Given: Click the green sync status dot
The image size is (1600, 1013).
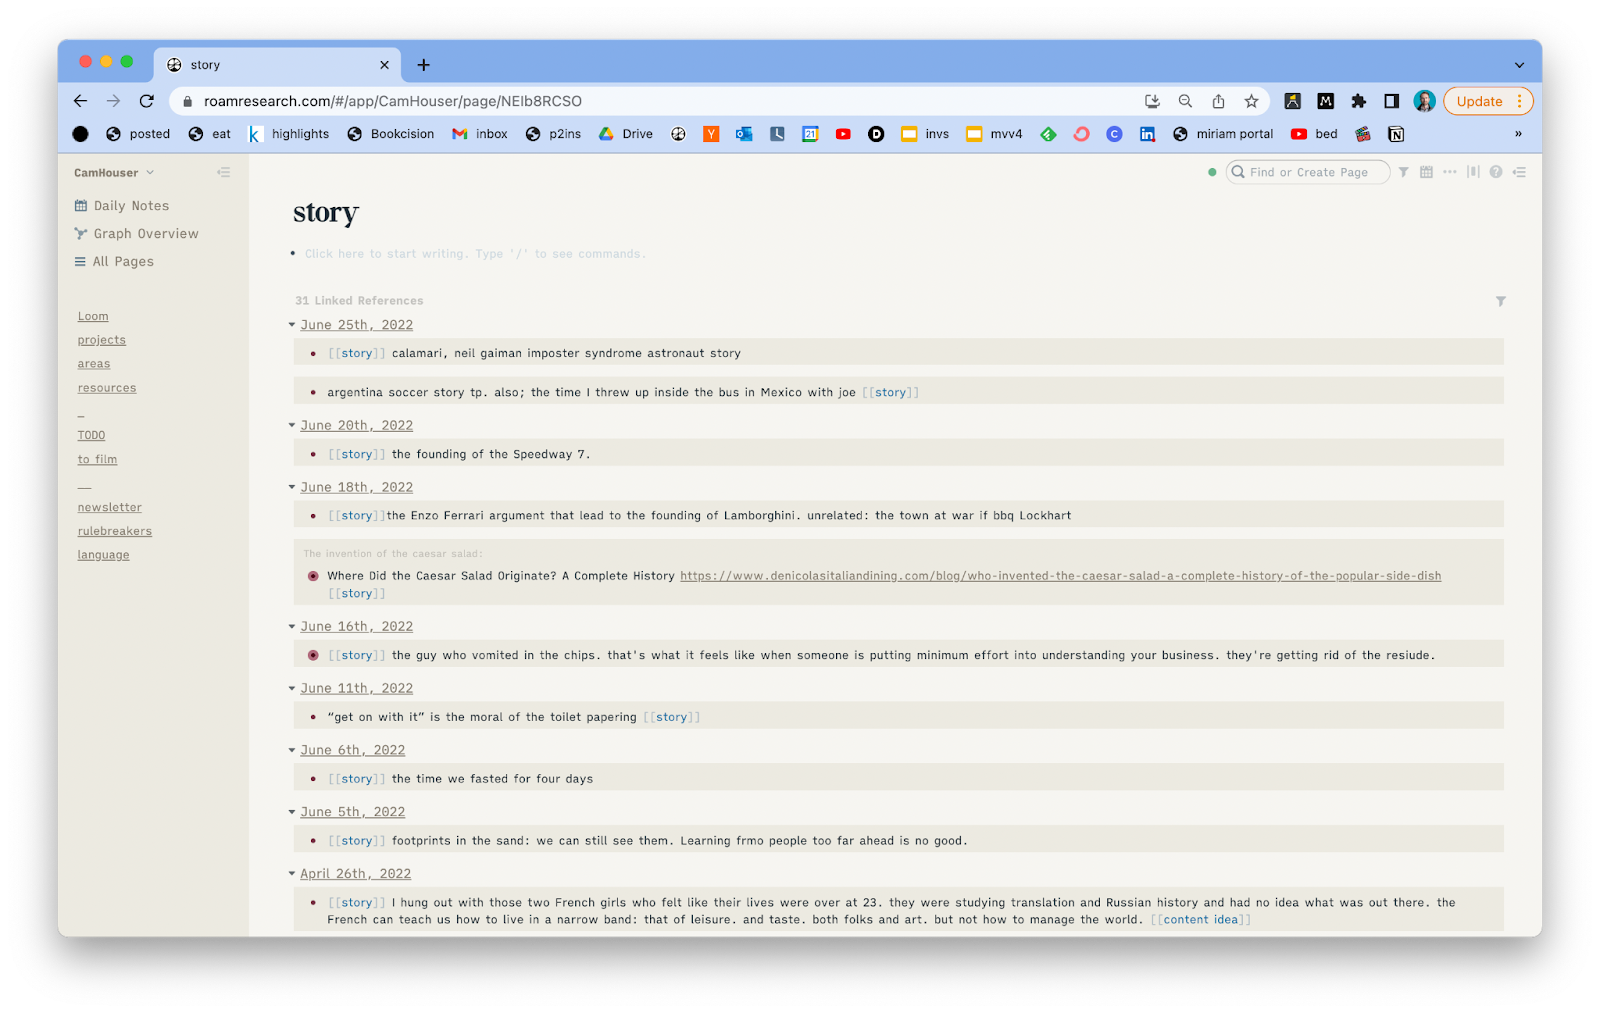Looking at the screenshot, I should pos(1212,172).
